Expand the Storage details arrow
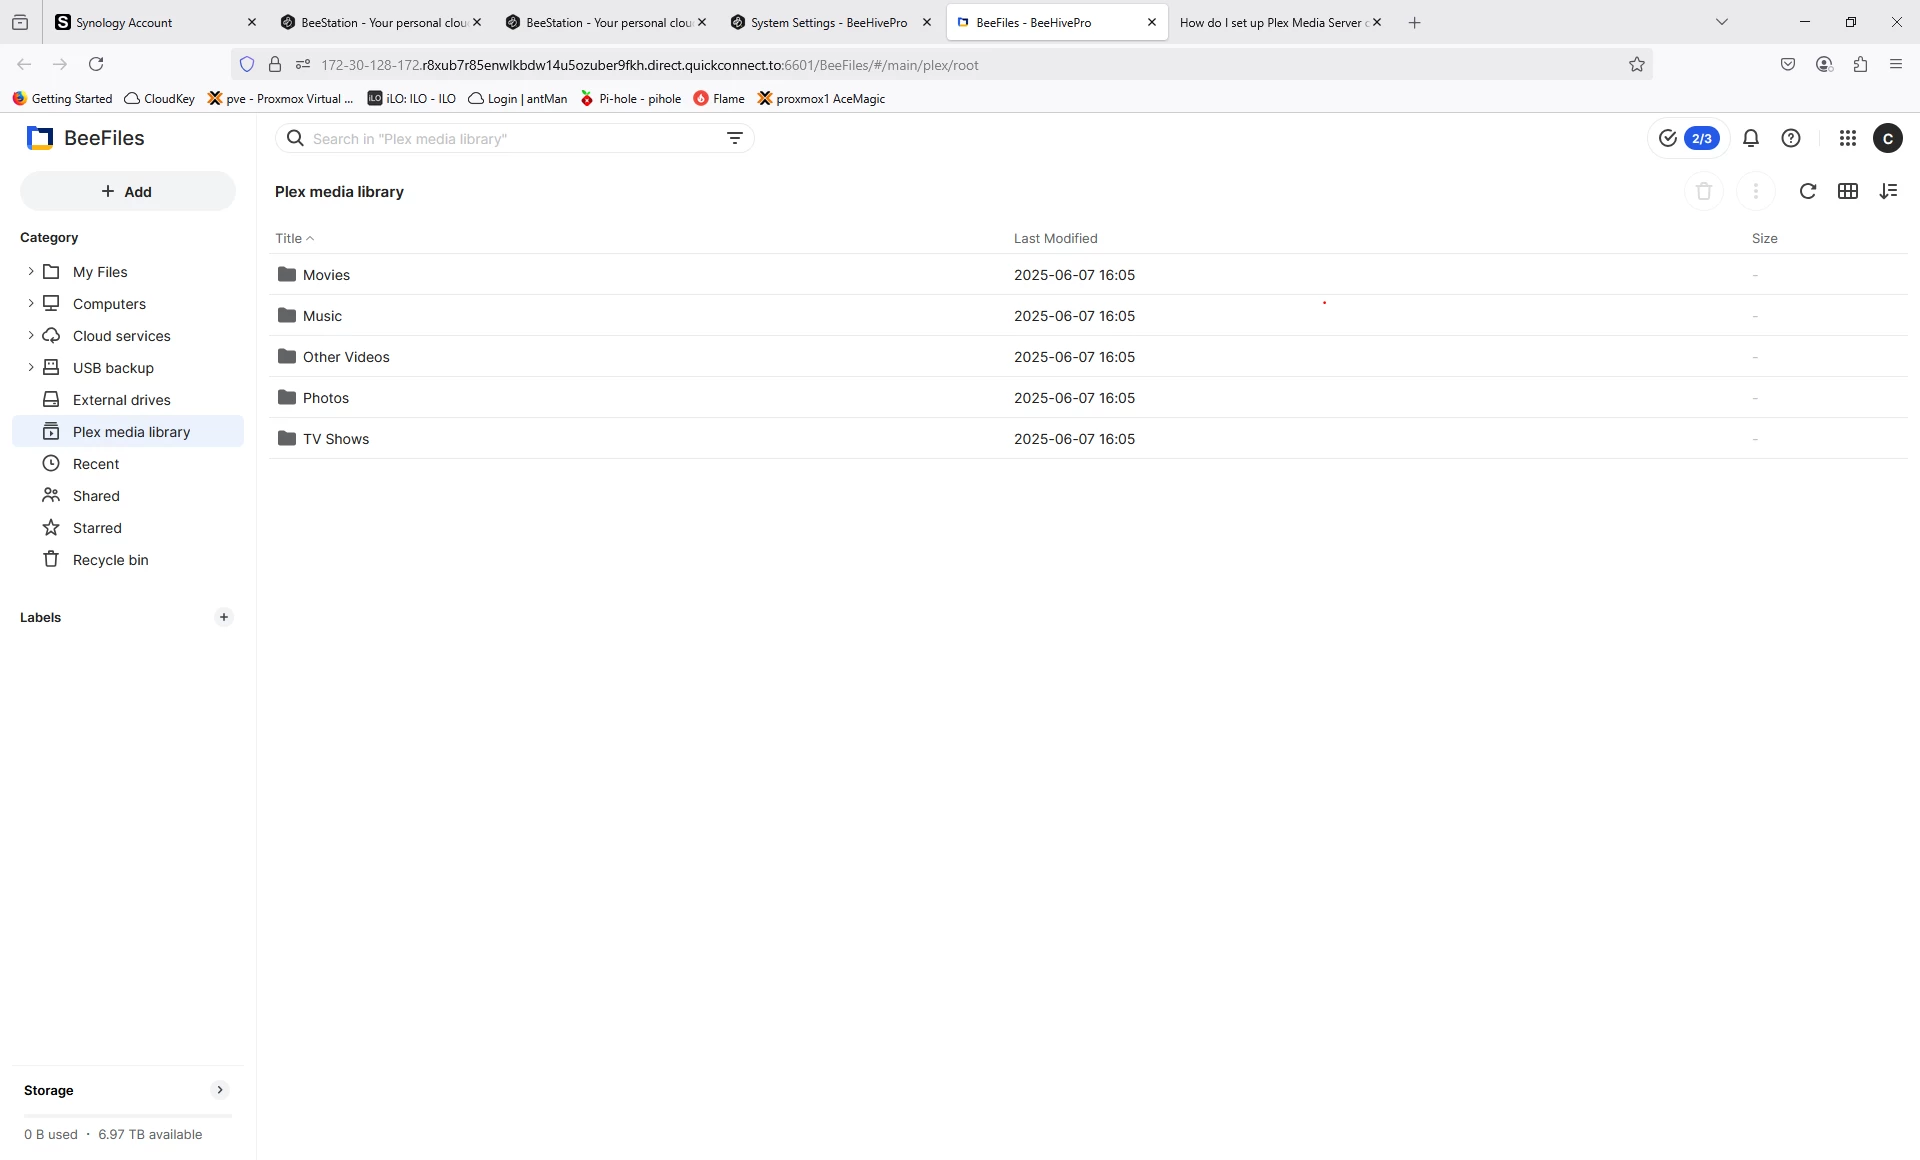 click(220, 1090)
